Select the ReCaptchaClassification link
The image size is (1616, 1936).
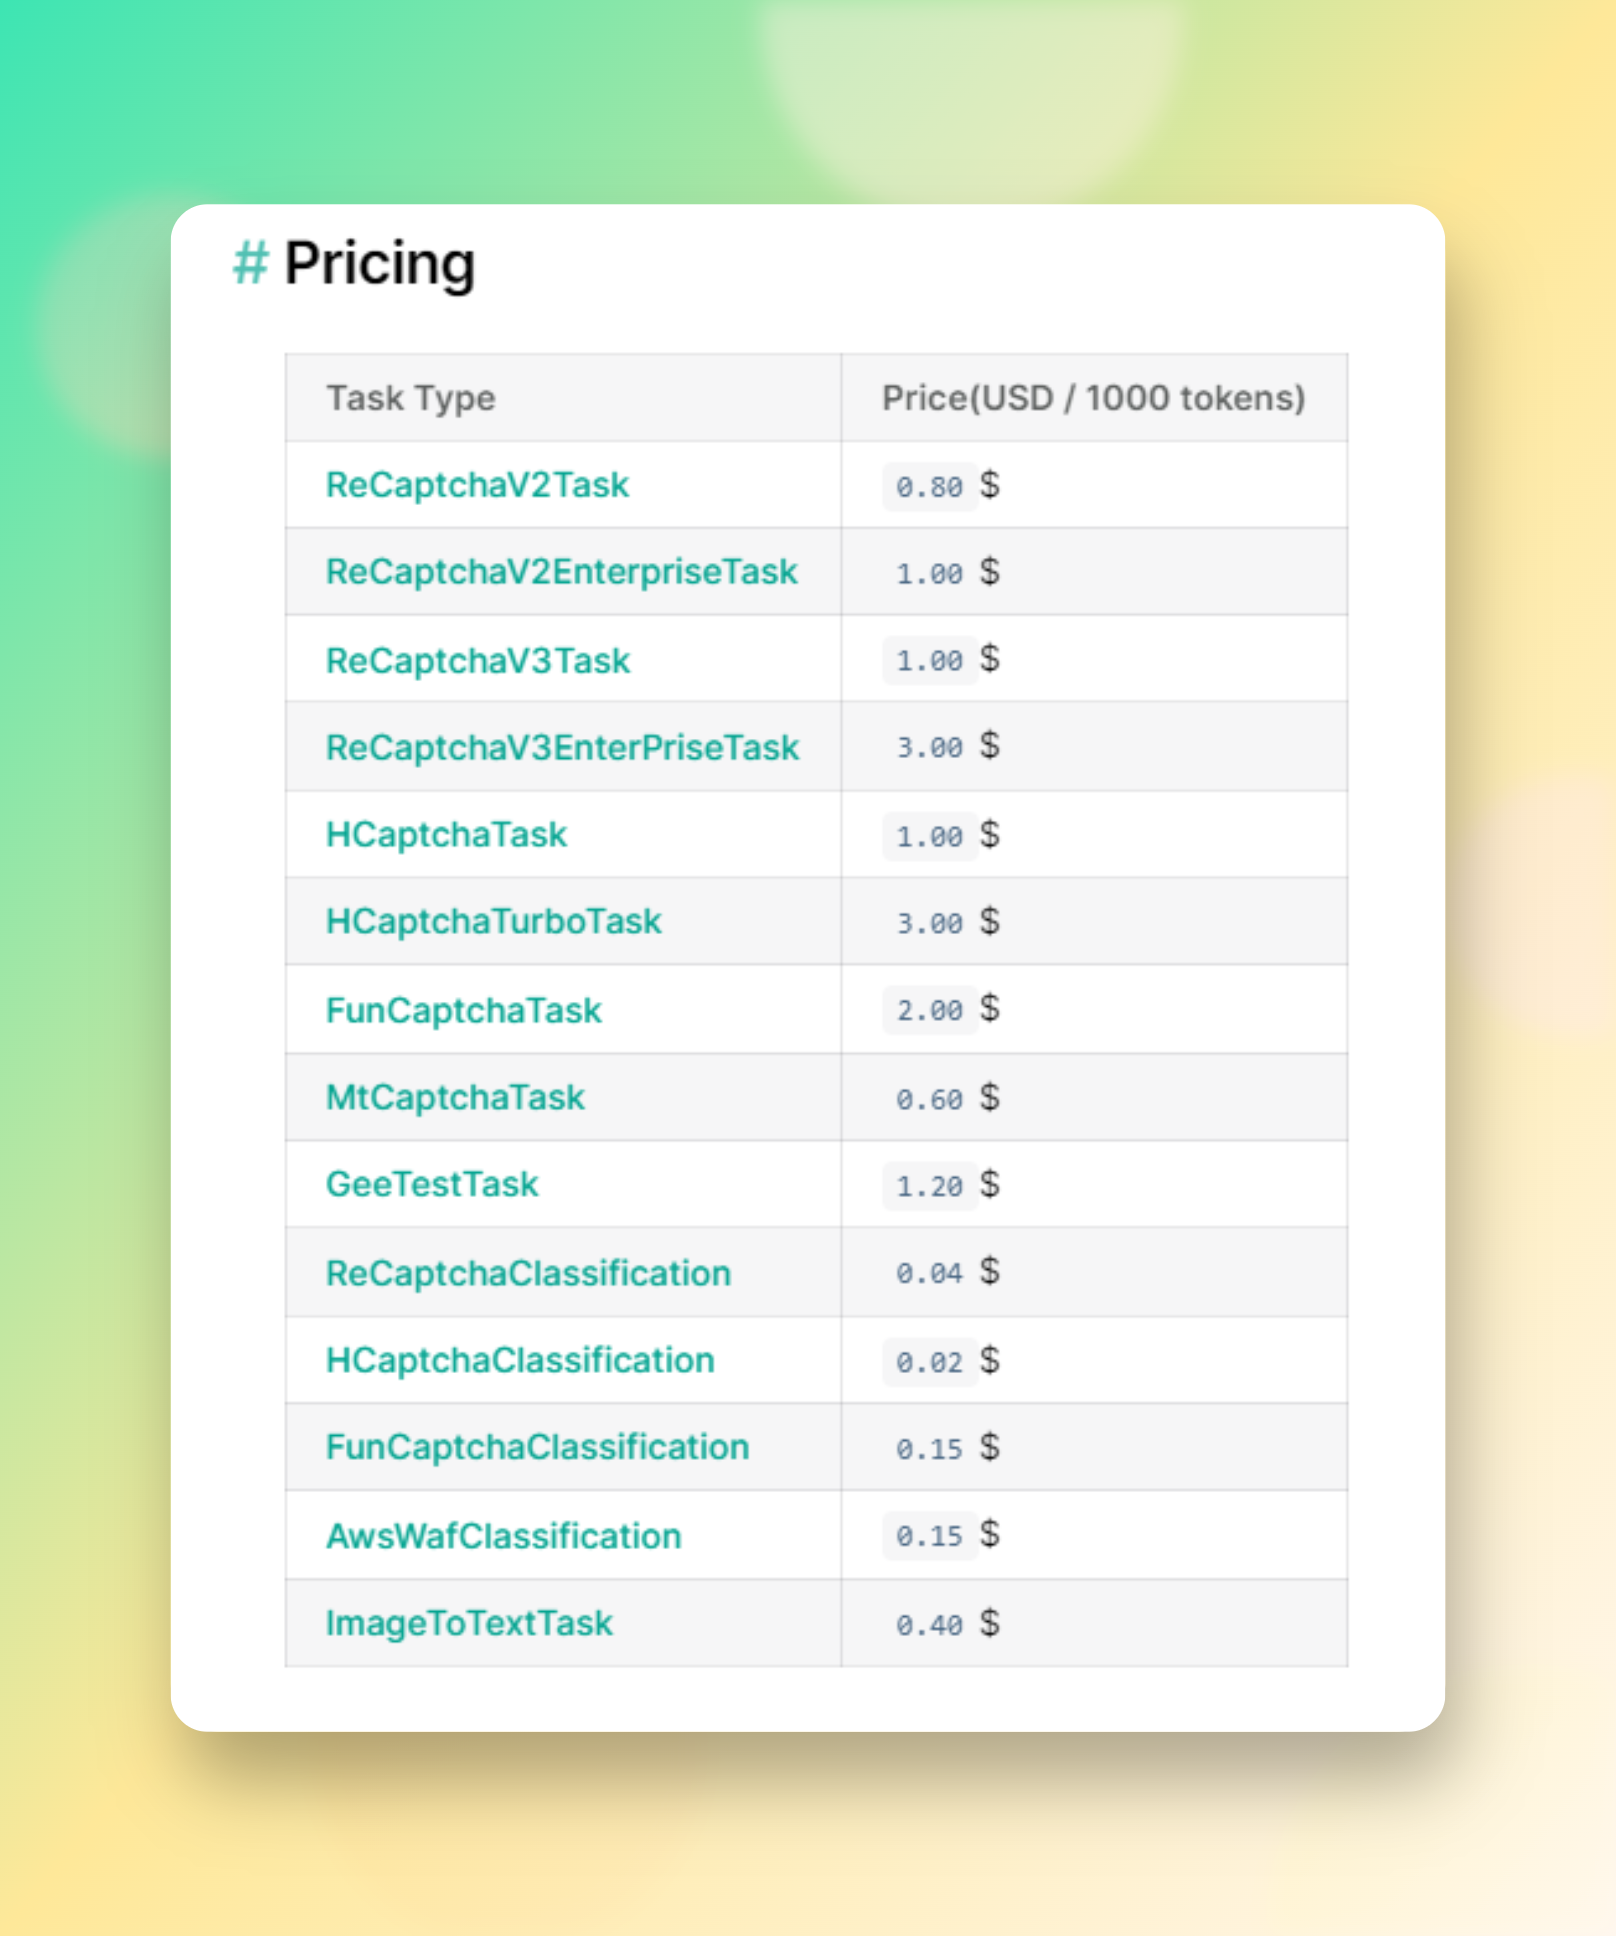[x=529, y=1272]
